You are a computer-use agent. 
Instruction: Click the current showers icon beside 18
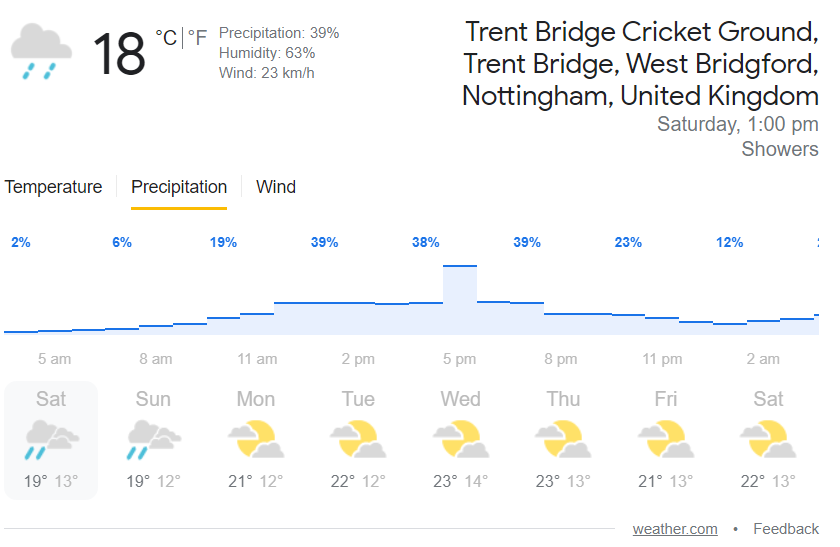pos(41,53)
